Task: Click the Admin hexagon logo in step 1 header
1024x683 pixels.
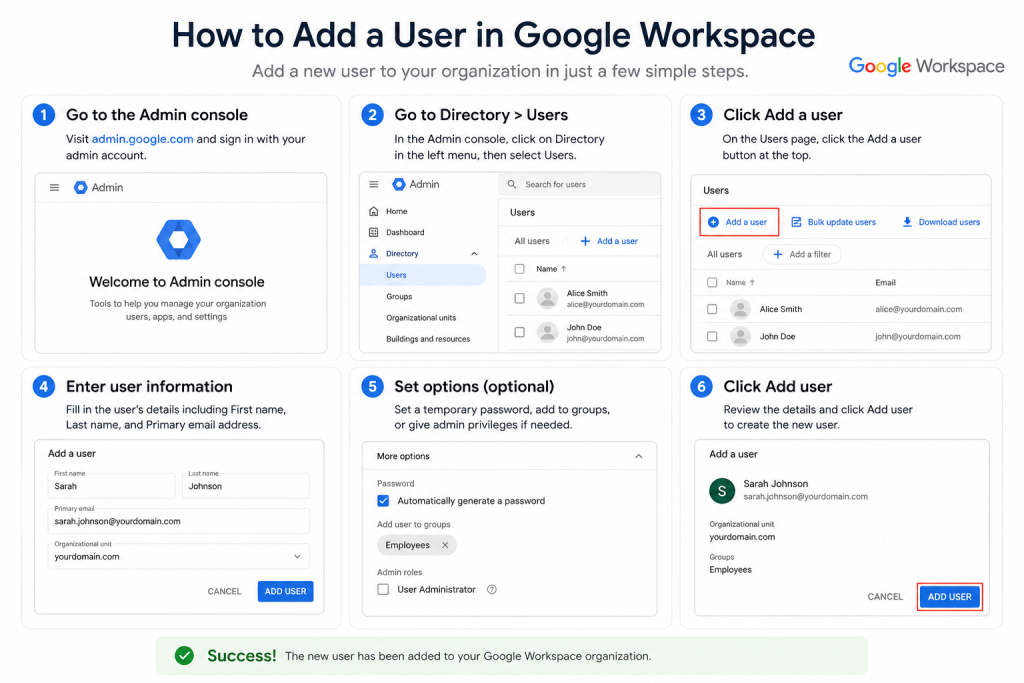Action: click(x=80, y=187)
